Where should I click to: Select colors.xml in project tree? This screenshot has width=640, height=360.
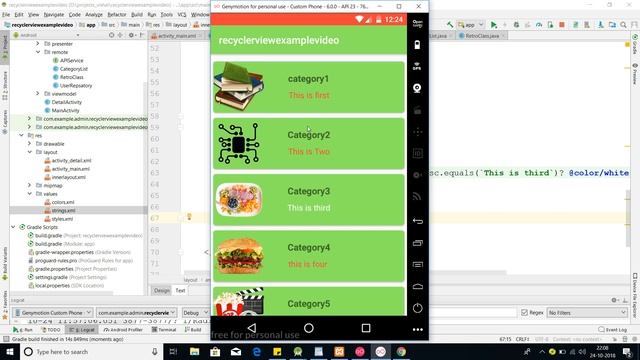(x=63, y=202)
